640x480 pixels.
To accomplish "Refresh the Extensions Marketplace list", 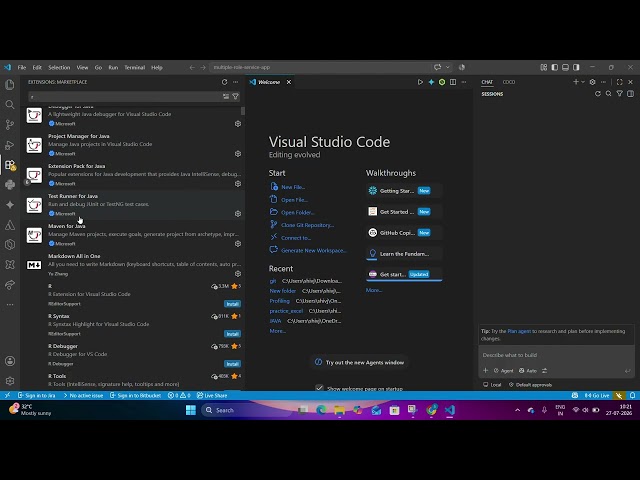I will pyautogui.click(x=224, y=82).
